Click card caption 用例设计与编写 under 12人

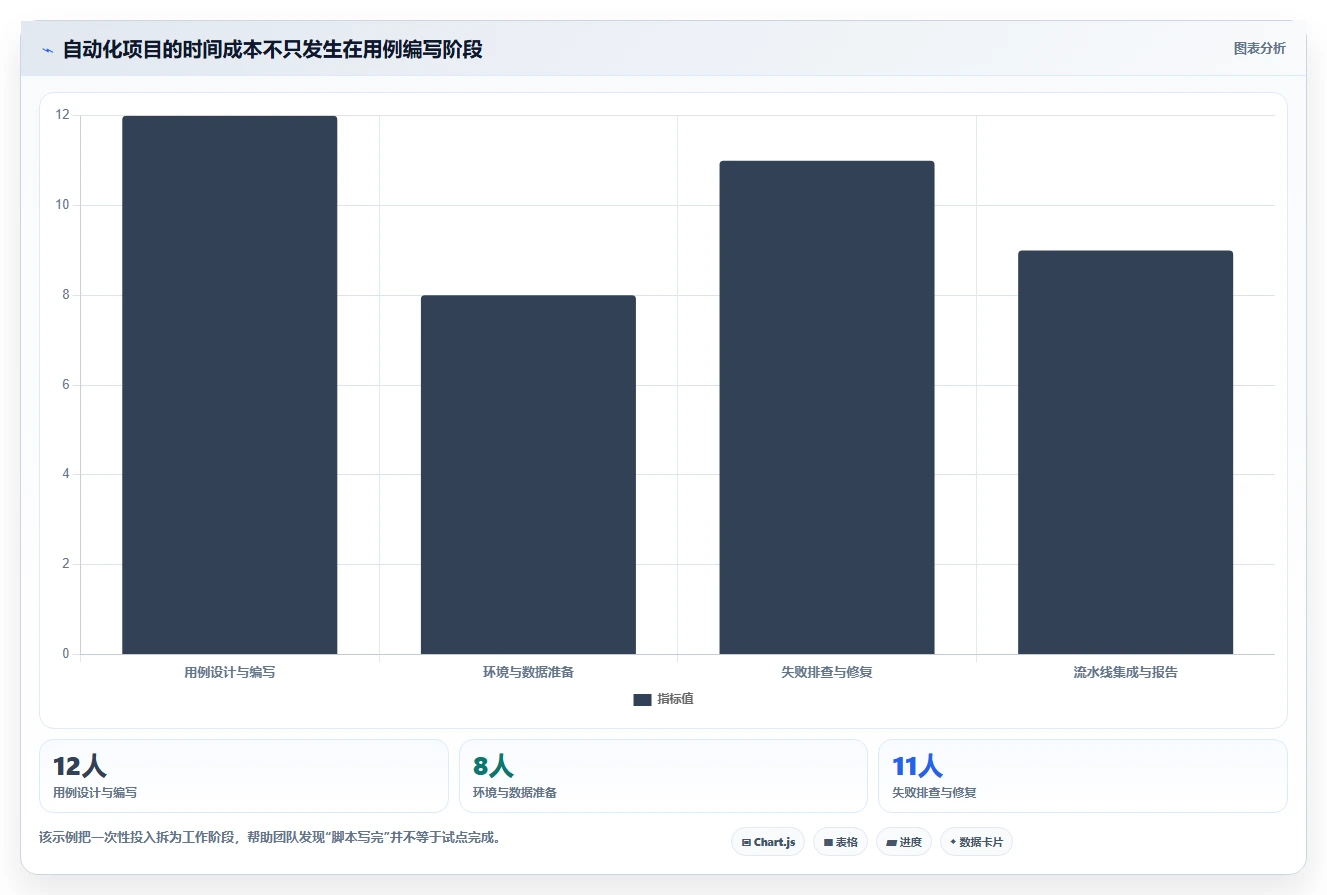point(95,793)
